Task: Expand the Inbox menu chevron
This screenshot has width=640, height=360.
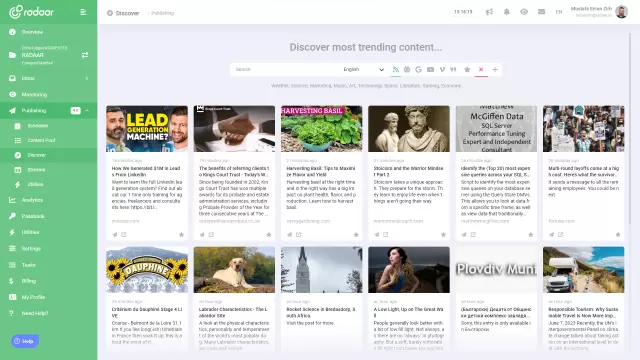Action: (x=87, y=78)
